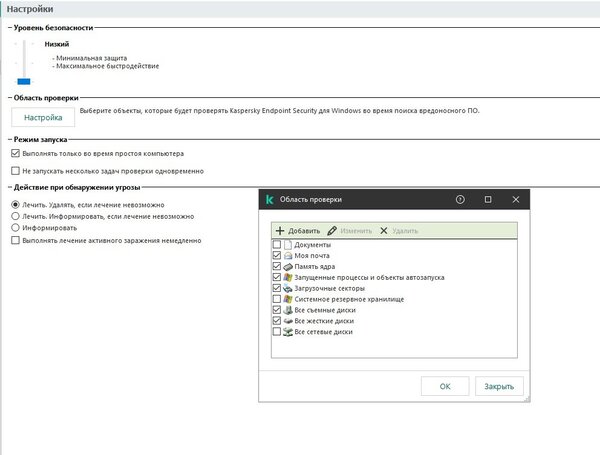Screen dimensions: 600x455
Task: Click the Максимальное быстродействие description line
Action: pos(106,66)
